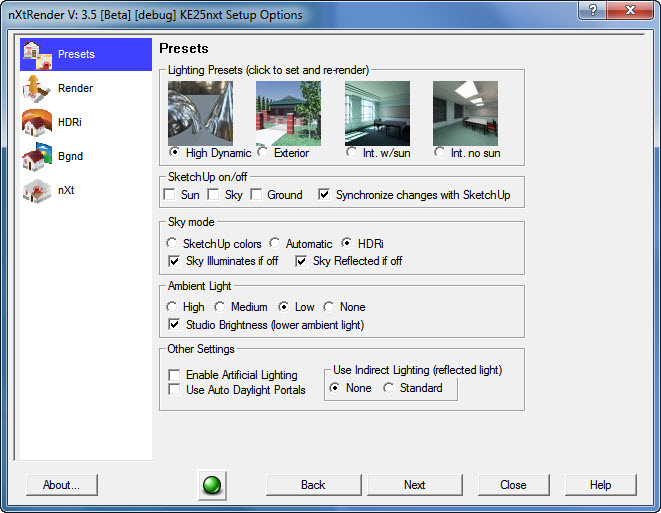Close the dialog with title bar X
Screen dimensions: 661x513
pos(631,10)
